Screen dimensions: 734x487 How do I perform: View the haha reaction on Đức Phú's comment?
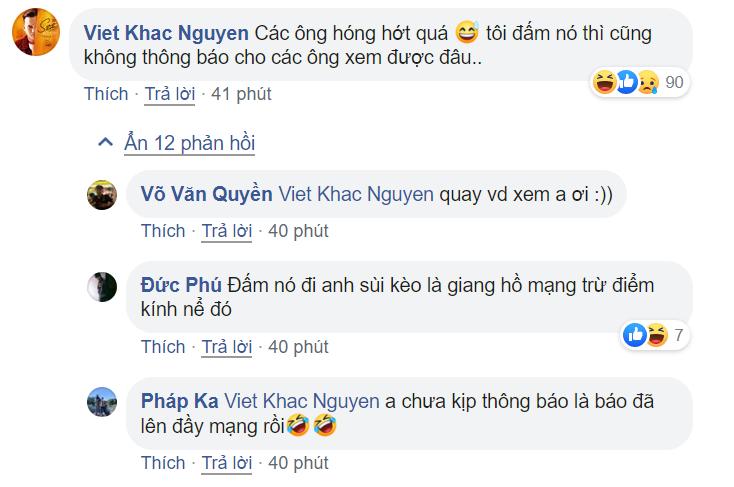[657, 335]
